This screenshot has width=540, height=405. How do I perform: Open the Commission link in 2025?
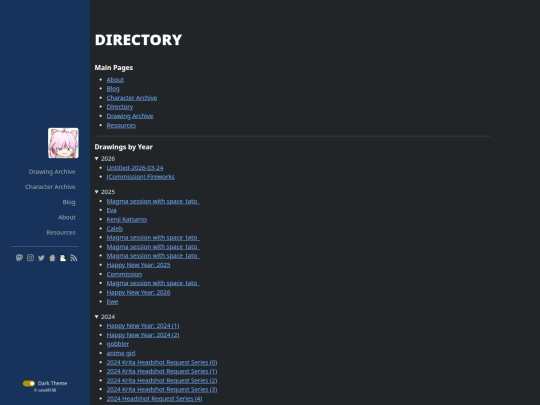(124, 274)
